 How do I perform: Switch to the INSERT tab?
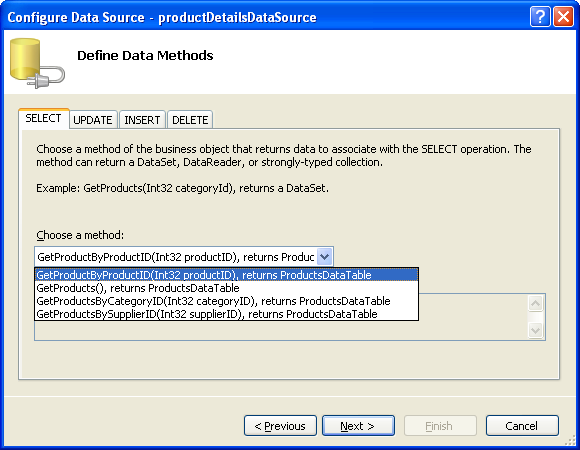pyautogui.click(x=142, y=120)
